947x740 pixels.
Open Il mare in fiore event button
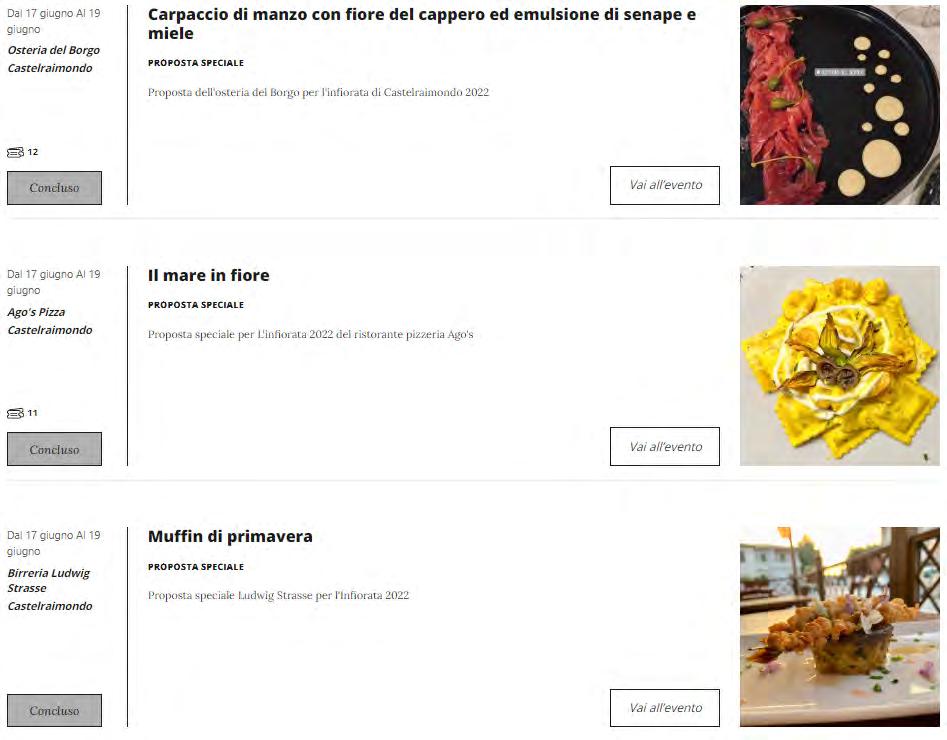click(664, 446)
